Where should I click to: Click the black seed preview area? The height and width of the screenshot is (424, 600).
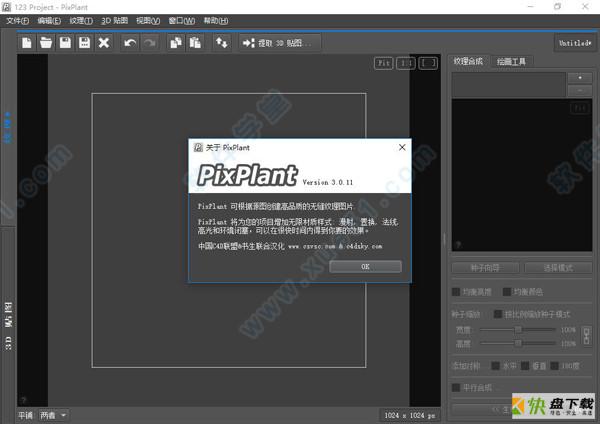point(522,175)
